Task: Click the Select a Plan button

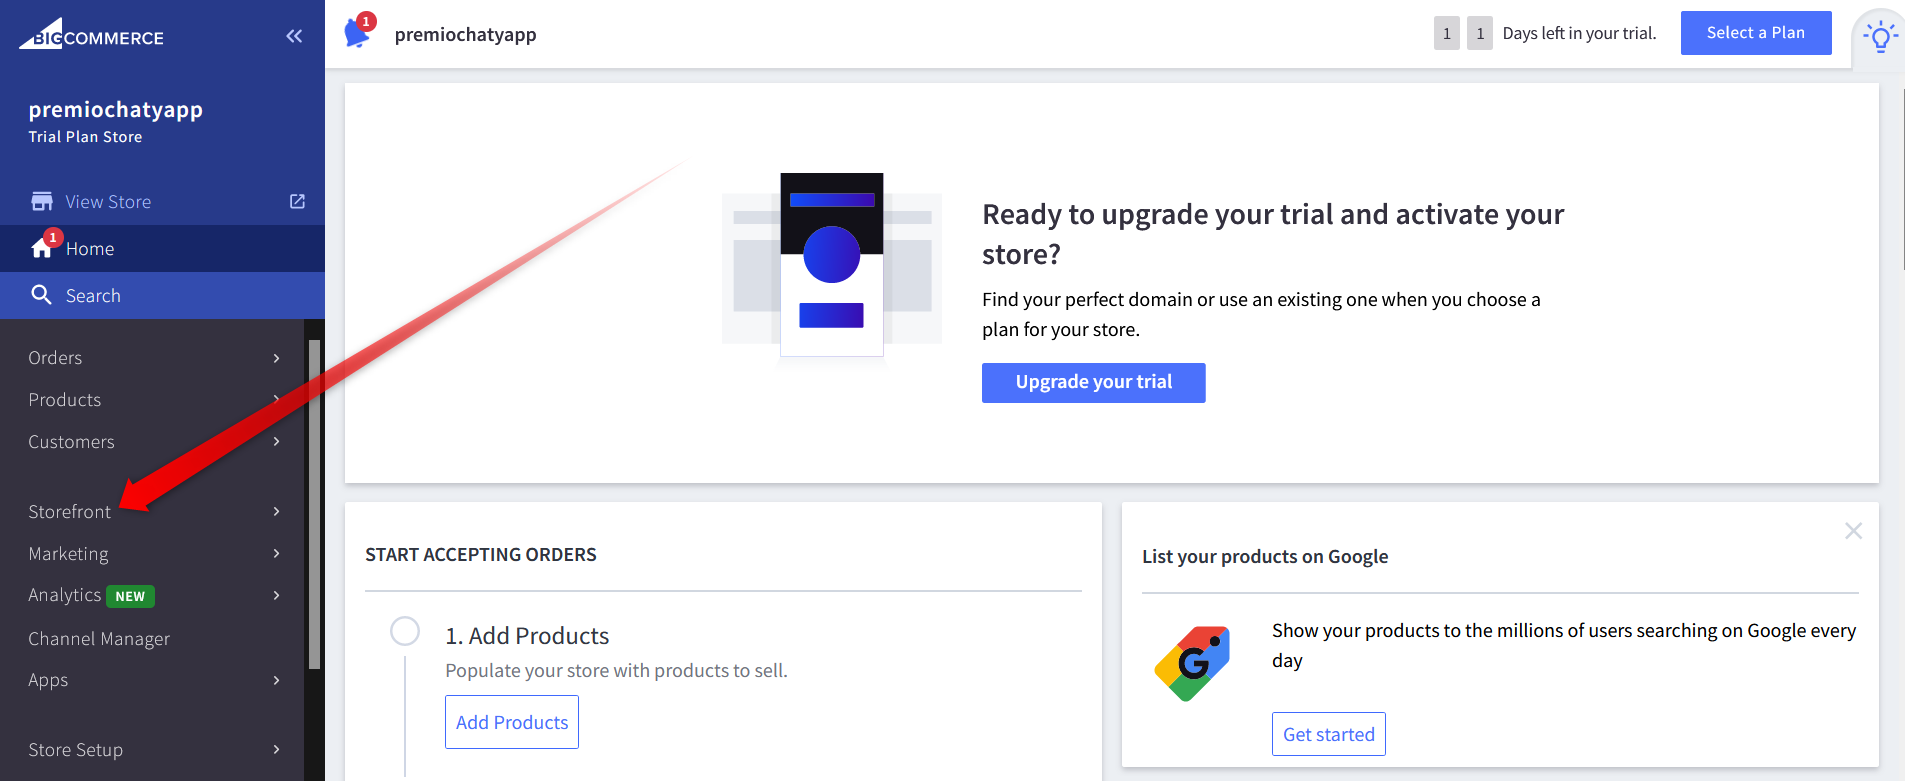Action: coord(1756,33)
